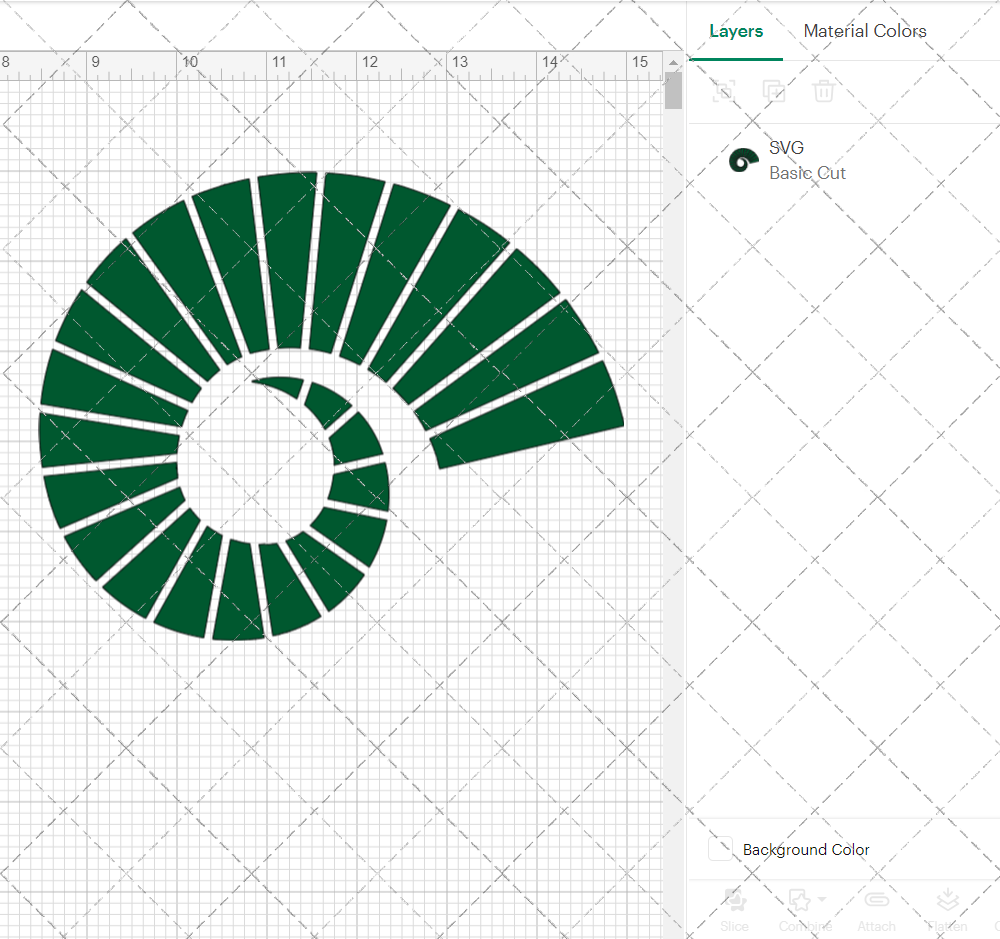Open the Background Color swatch
Screen dimensions: 1000x939
click(x=721, y=849)
